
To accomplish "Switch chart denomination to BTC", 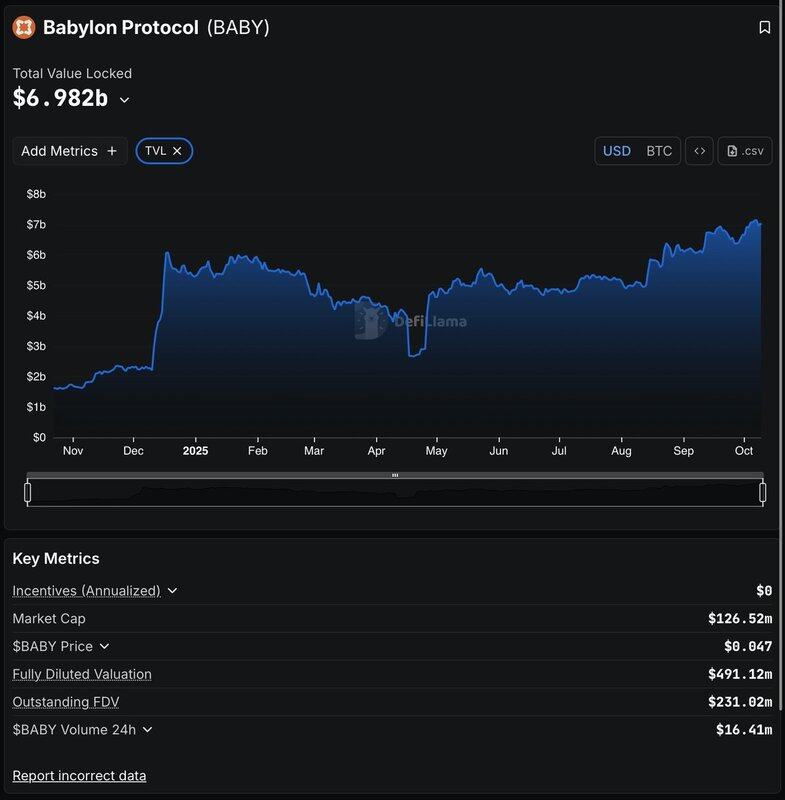I will click(x=659, y=151).
